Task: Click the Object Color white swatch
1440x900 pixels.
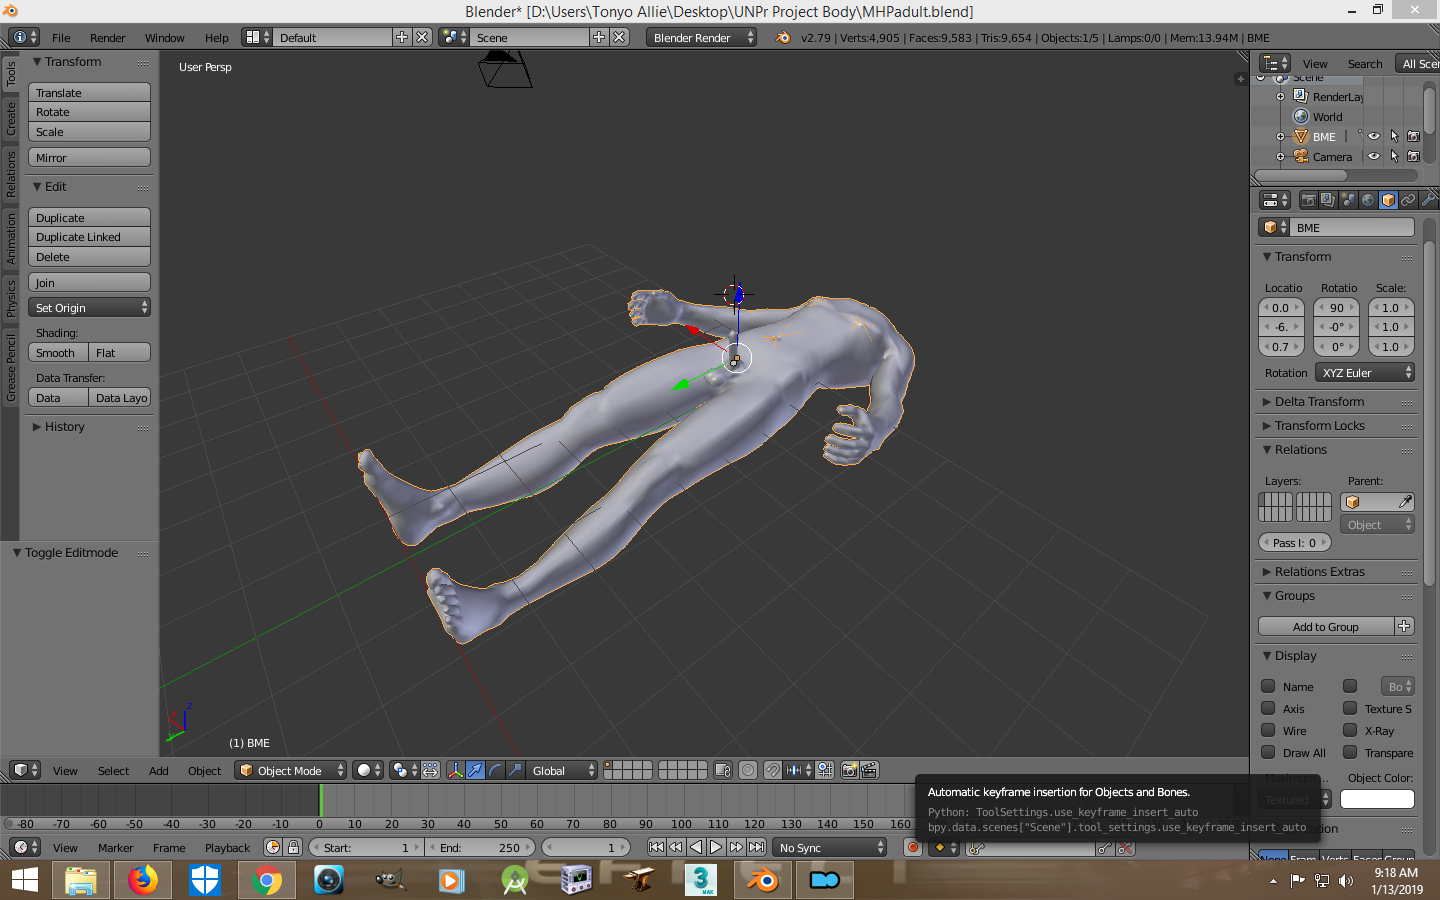Action: click(1377, 799)
